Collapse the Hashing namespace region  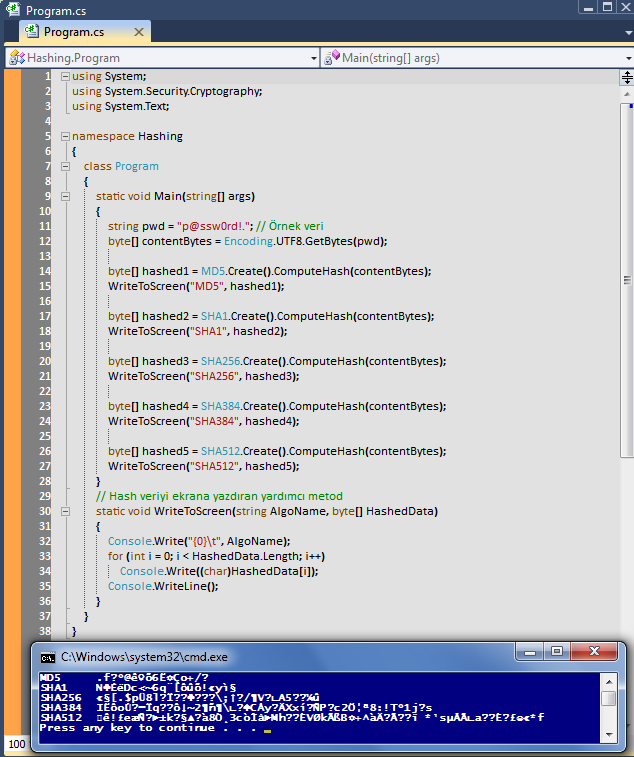65,136
